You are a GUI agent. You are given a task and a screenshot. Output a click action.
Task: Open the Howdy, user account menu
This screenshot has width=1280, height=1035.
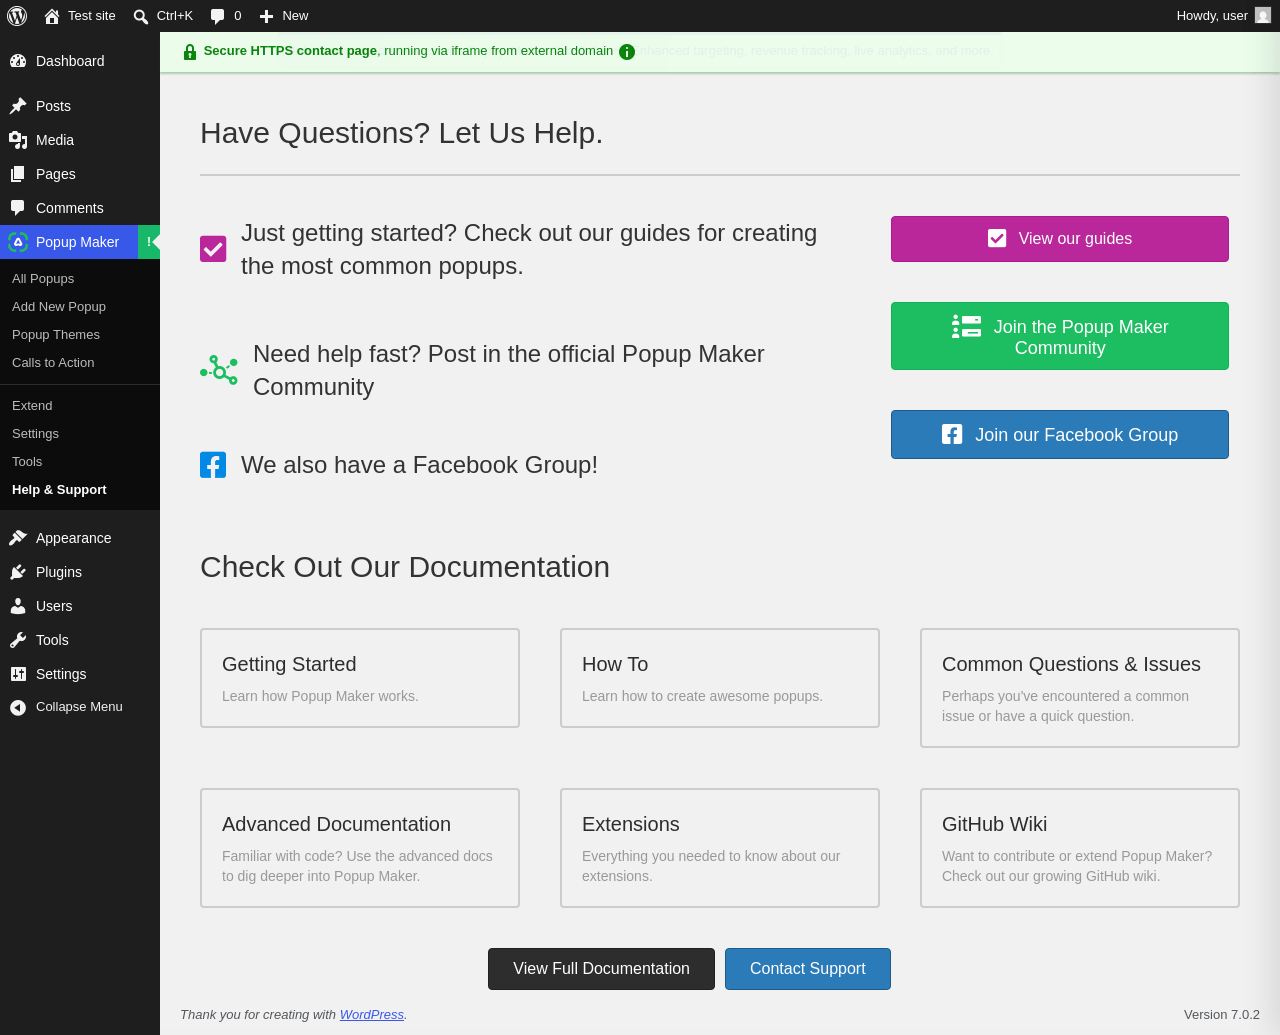coord(1223,16)
